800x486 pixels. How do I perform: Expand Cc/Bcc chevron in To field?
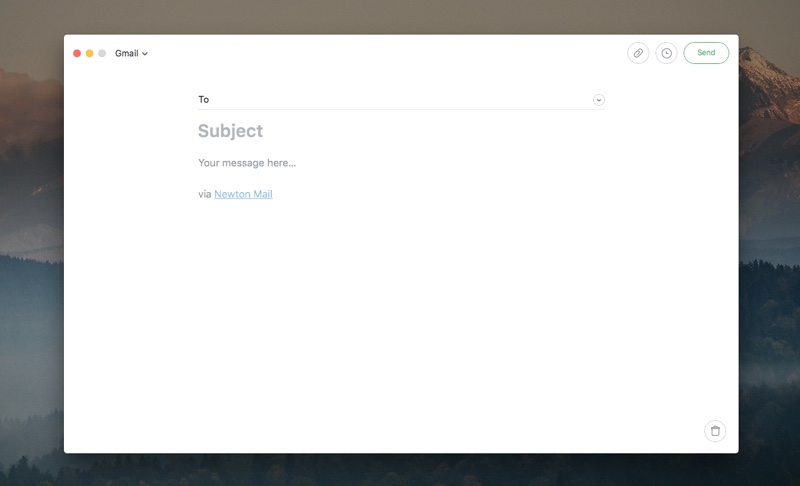tap(598, 100)
